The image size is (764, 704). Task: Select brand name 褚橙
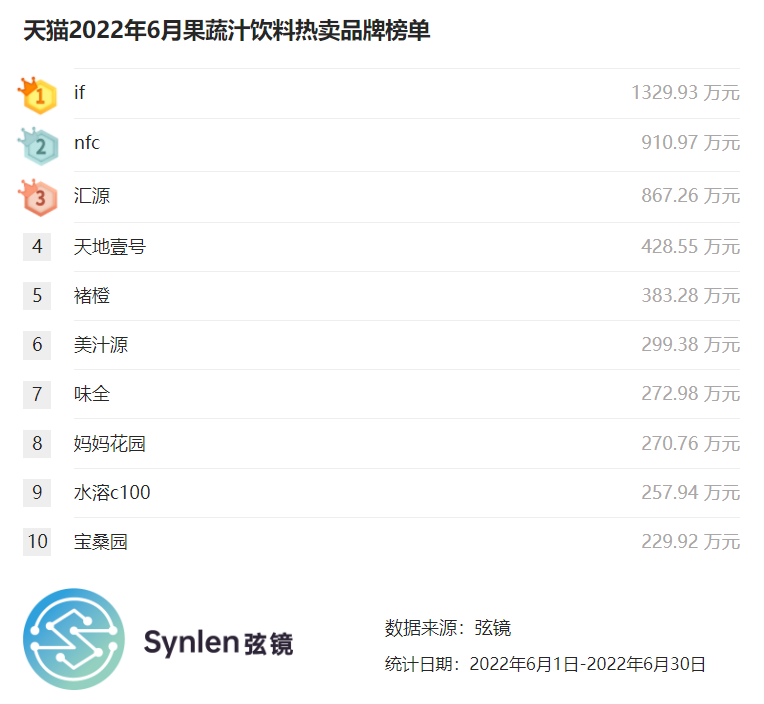point(92,296)
